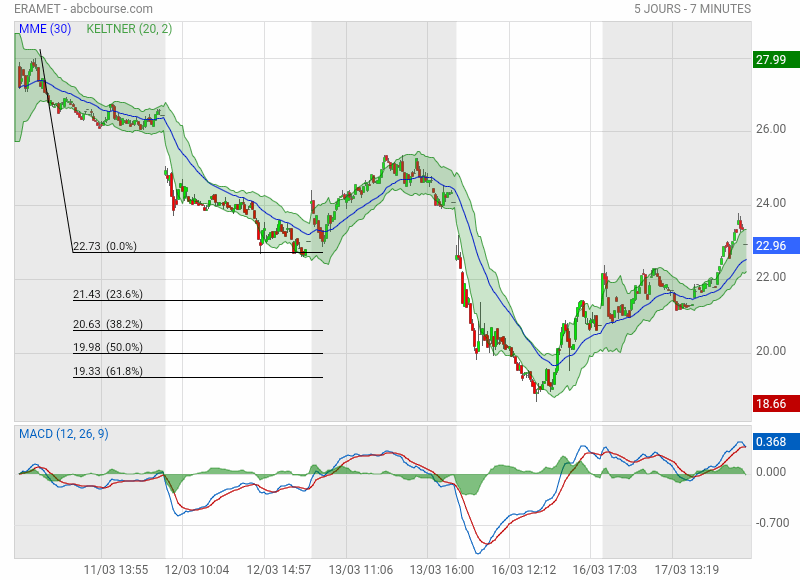Click the 26.00 price axis label
The height and width of the screenshot is (580, 800).
tap(771, 129)
